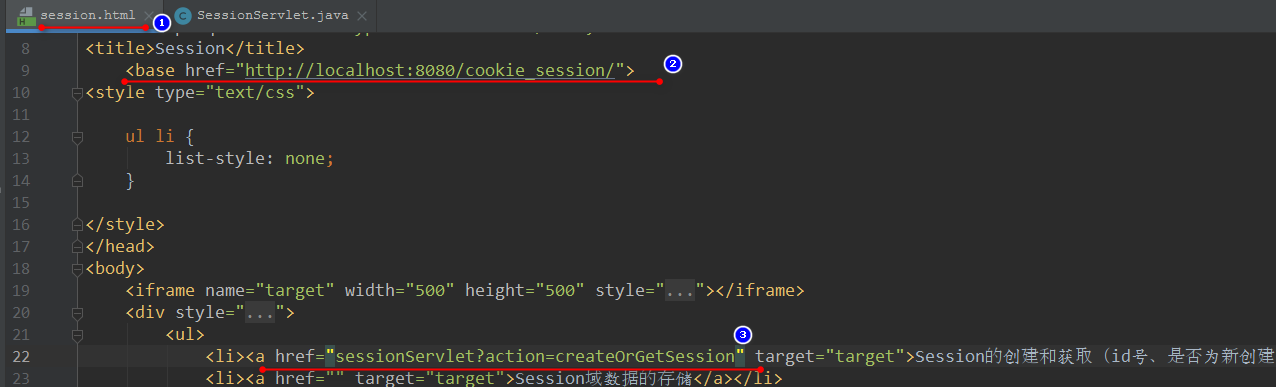1276x387 pixels.
Task: Click the 'ul li' CSS selector
Action: pyautogui.click(x=150, y=137)
